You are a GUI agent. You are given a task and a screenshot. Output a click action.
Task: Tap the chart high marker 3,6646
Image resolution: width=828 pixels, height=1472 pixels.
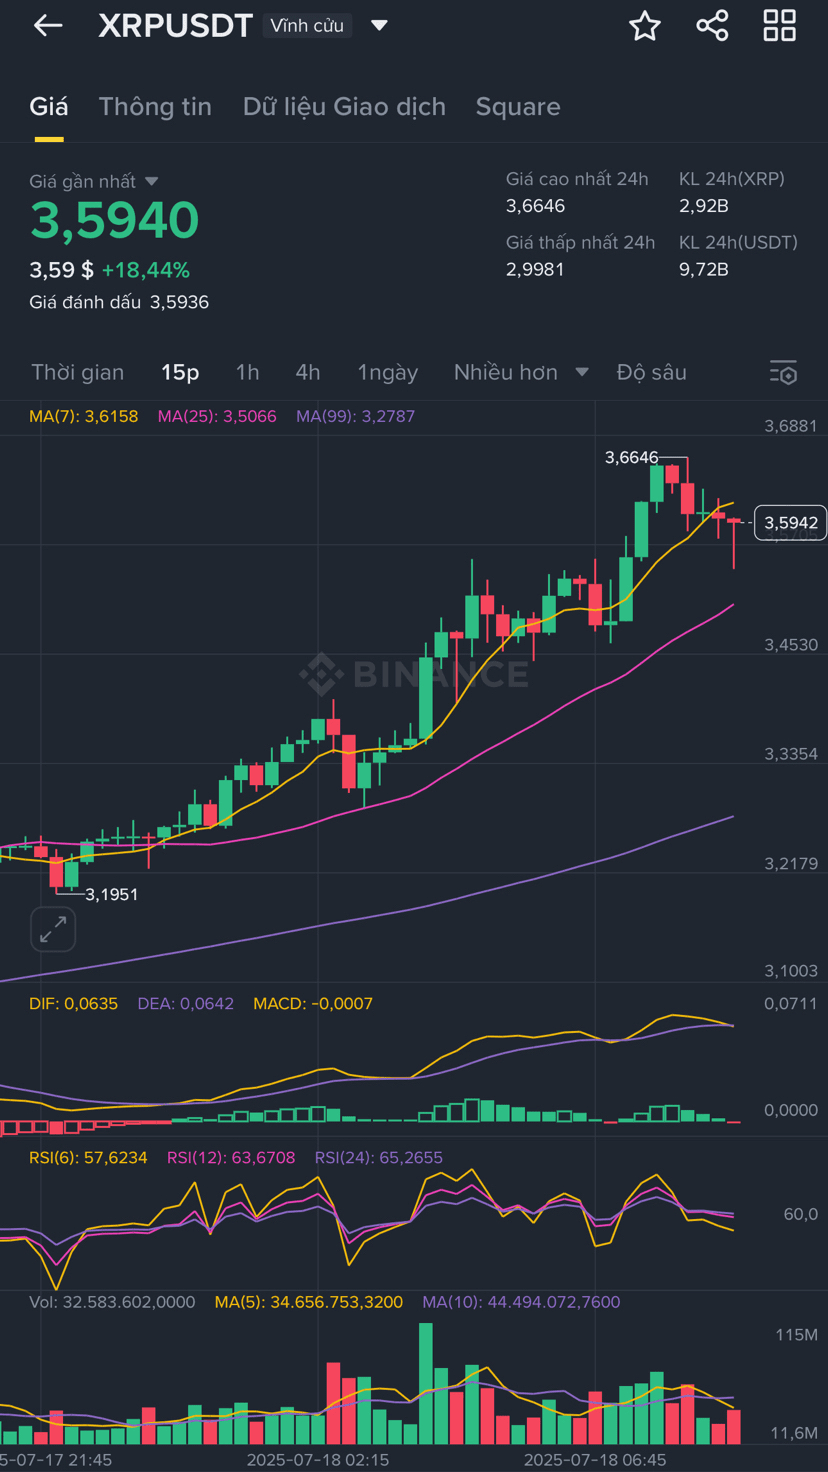tap(632, 458)
